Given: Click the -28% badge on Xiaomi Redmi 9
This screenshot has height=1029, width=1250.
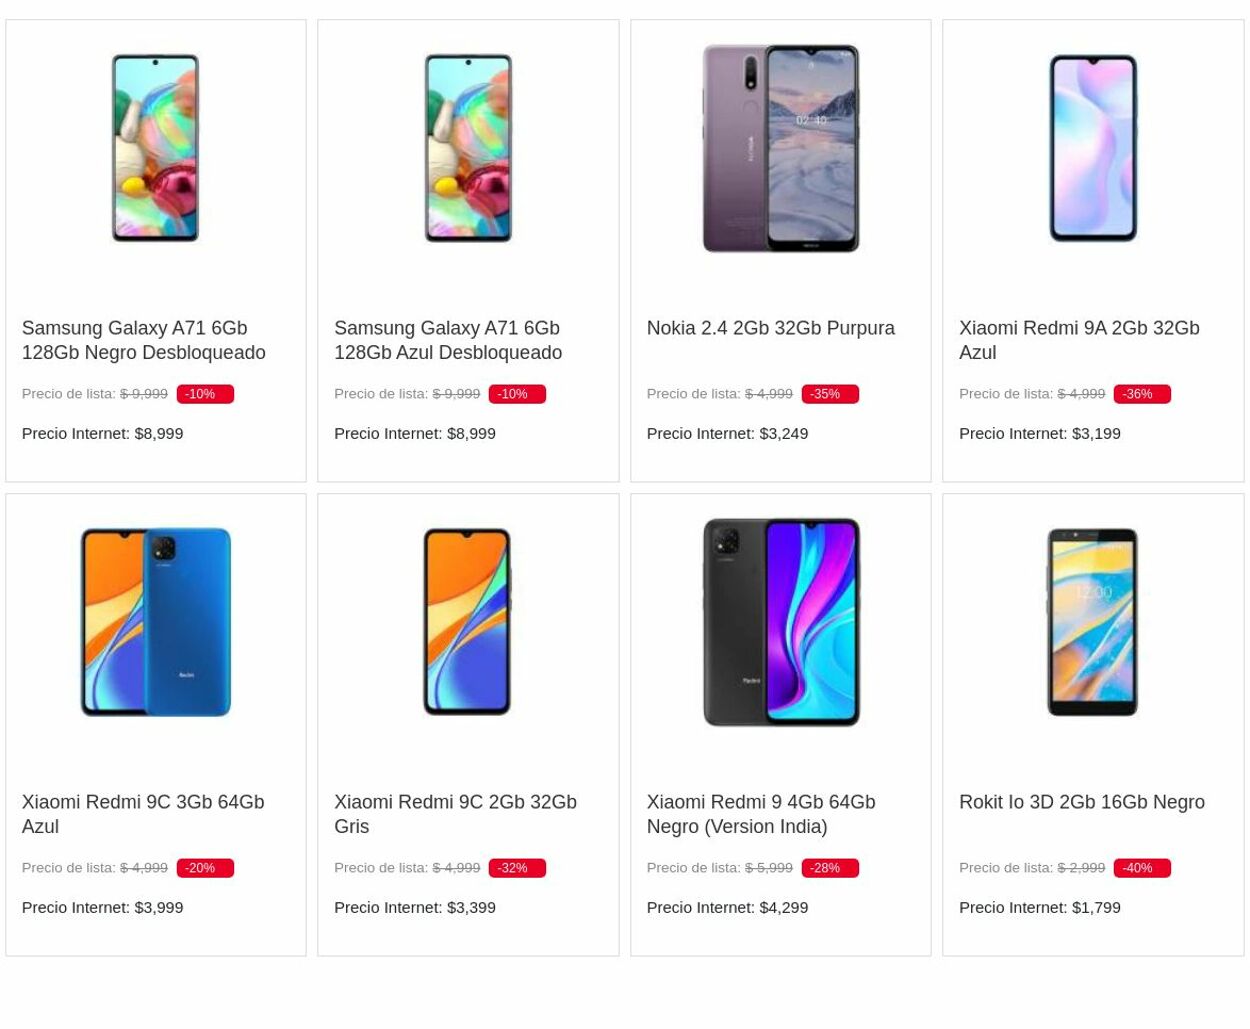Looking at the screenshot, I should click(x=830, y=867).
